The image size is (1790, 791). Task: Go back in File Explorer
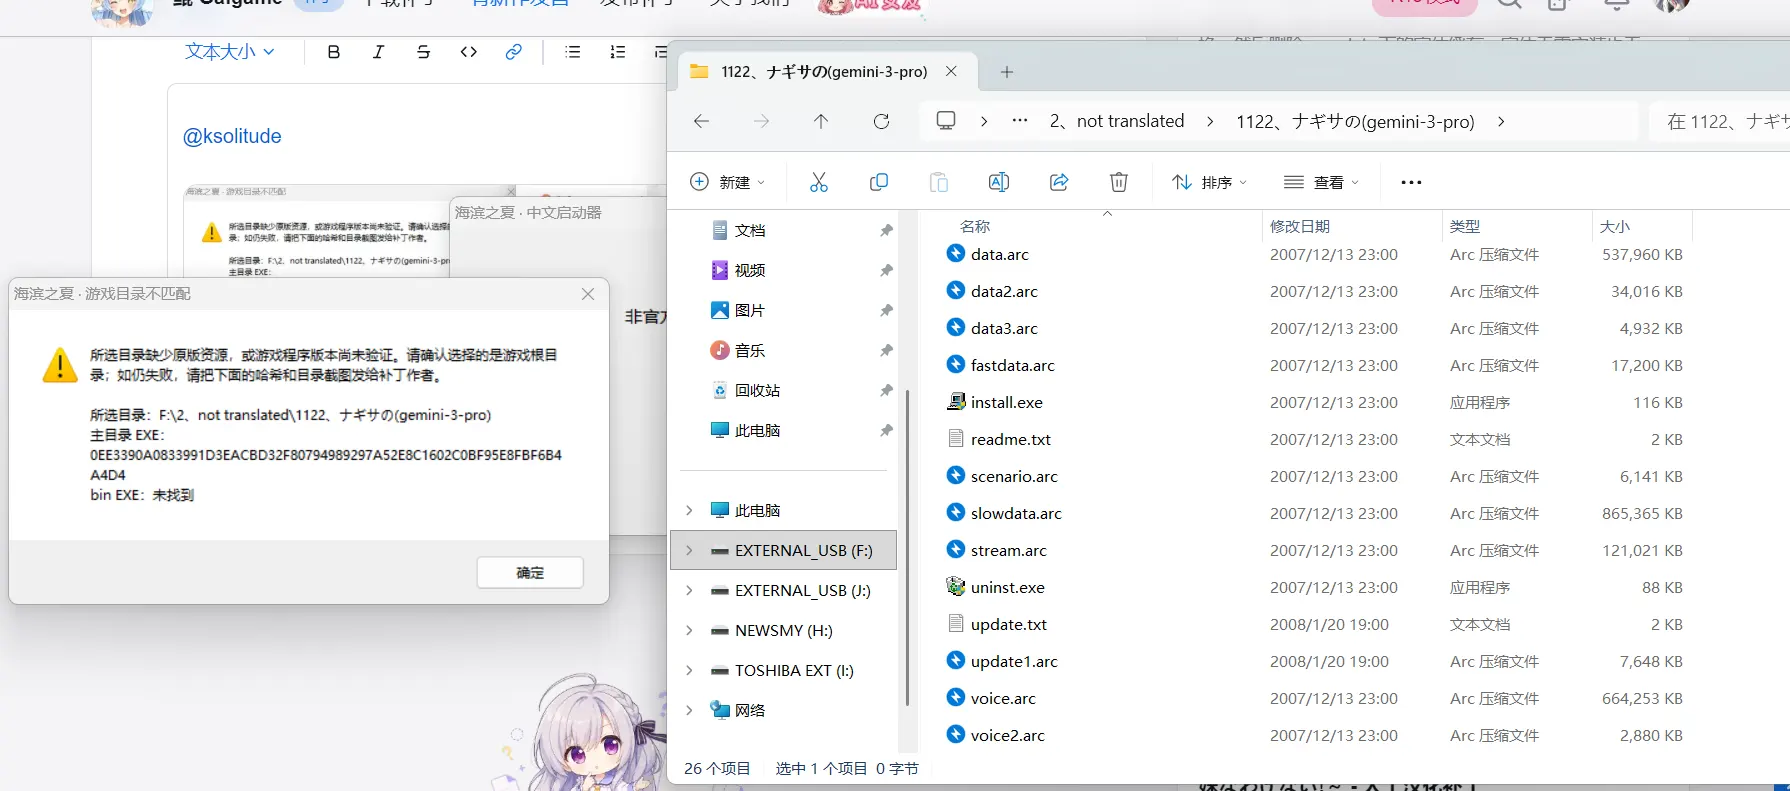click(x=701, y=121)
